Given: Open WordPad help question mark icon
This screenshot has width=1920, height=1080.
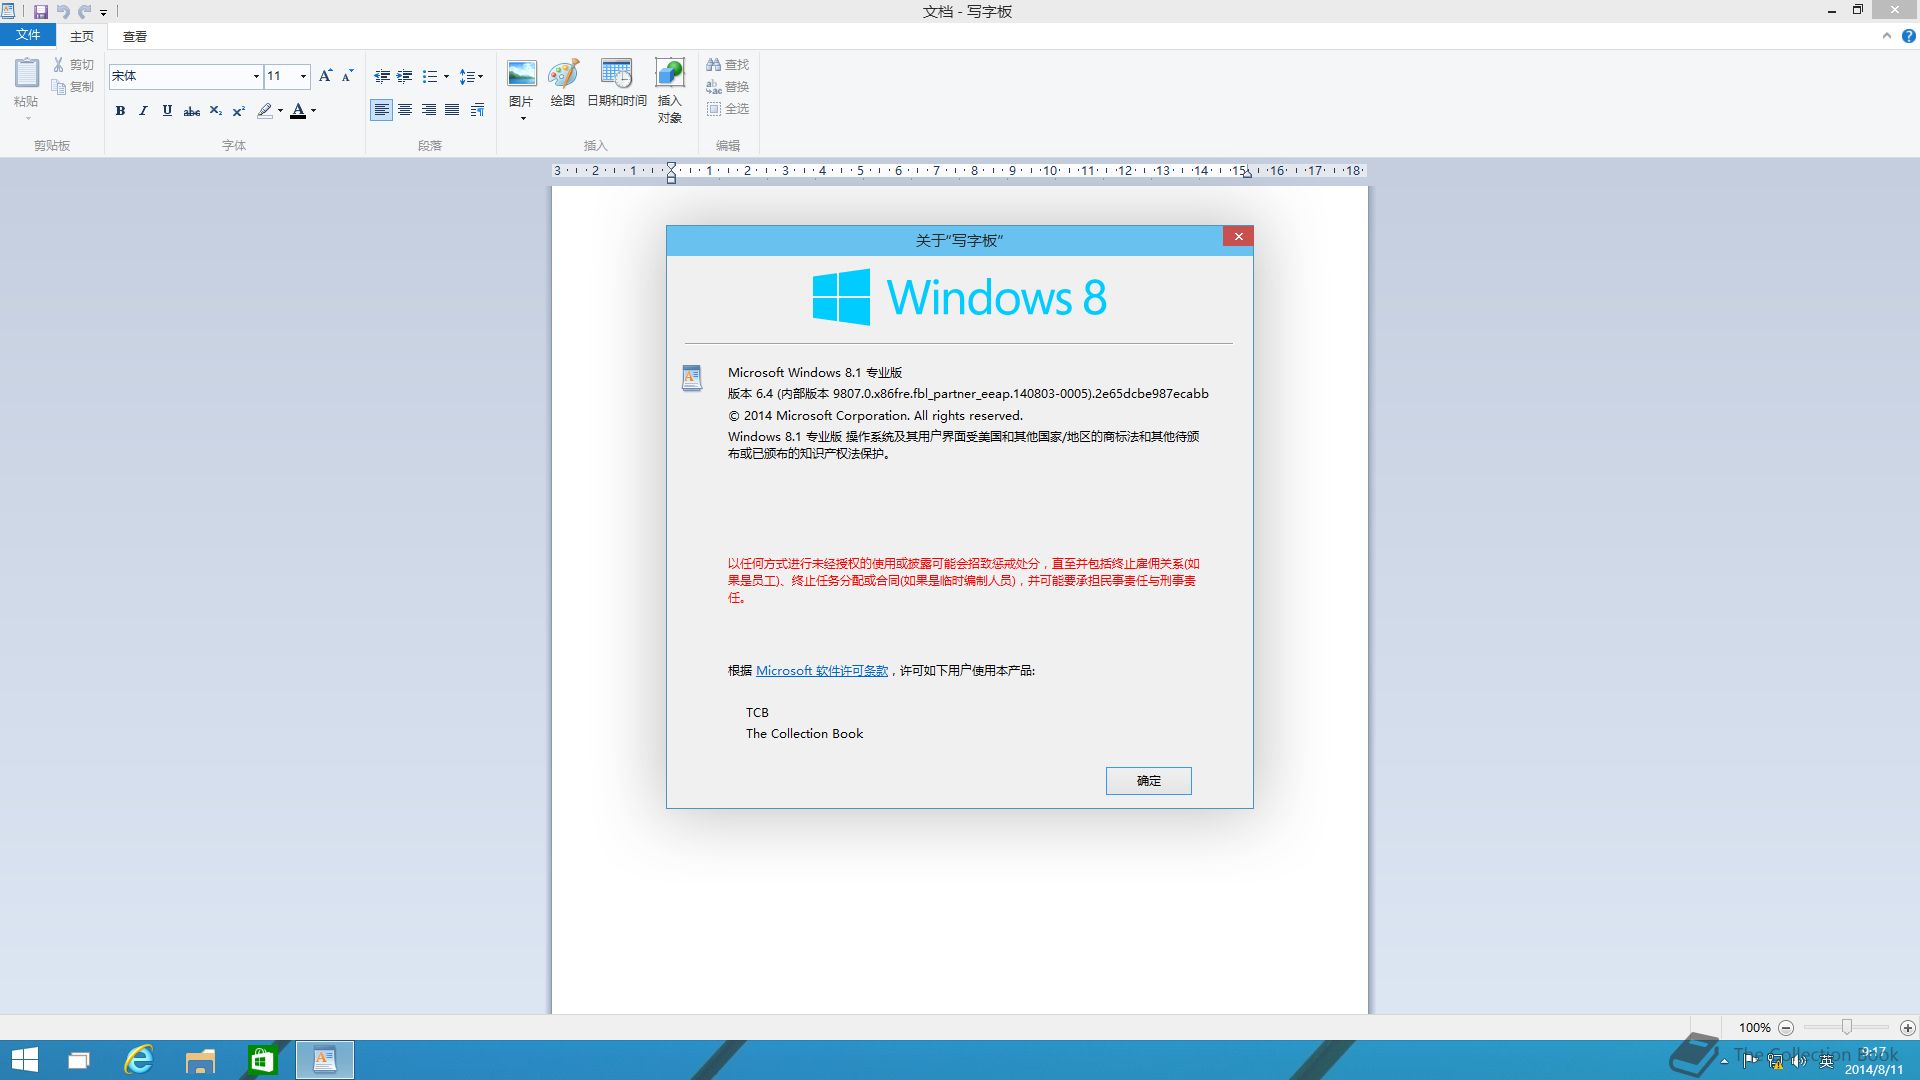Looking at the screenshot, I should tap(1908, 36).
